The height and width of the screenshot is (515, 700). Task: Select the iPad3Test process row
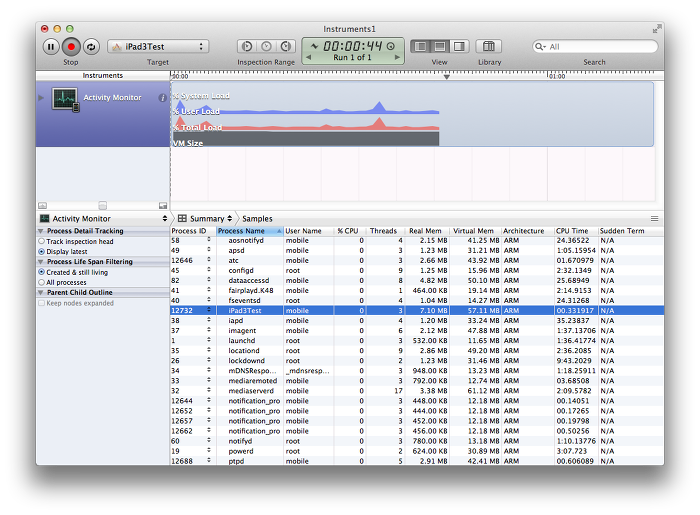click(417, 310)
